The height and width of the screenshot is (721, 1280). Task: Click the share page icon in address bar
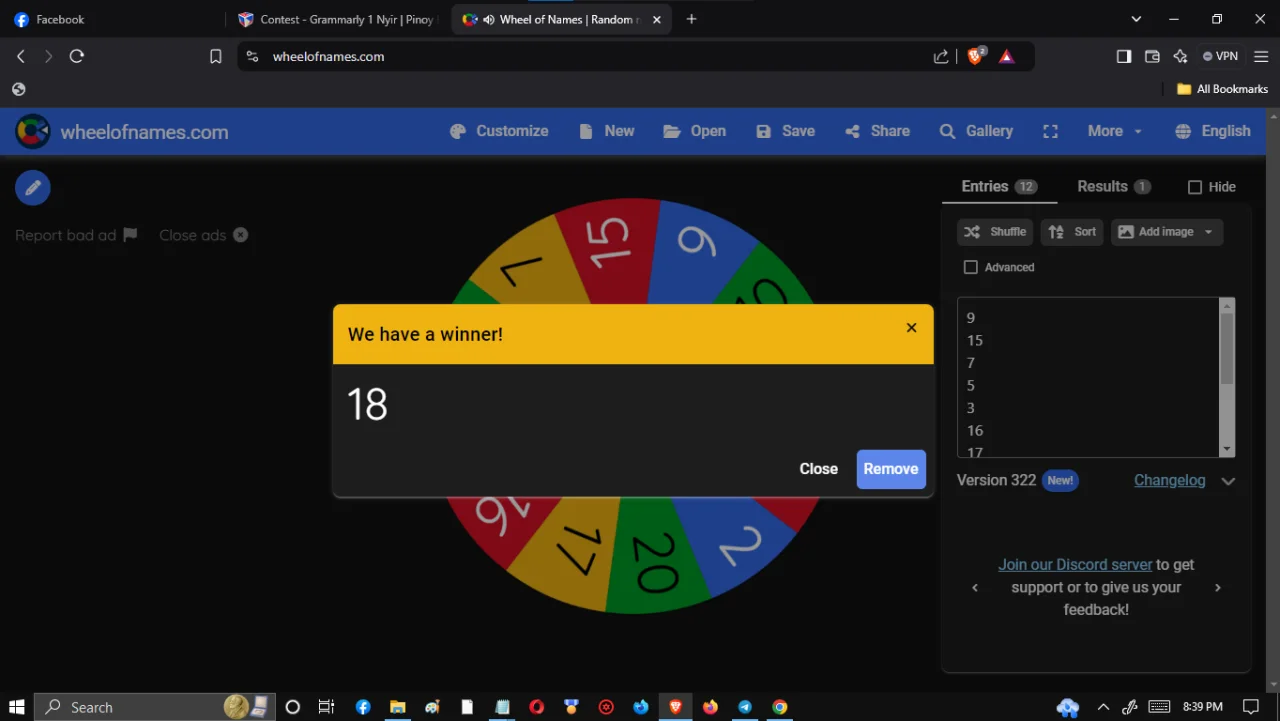click(941, 57)
